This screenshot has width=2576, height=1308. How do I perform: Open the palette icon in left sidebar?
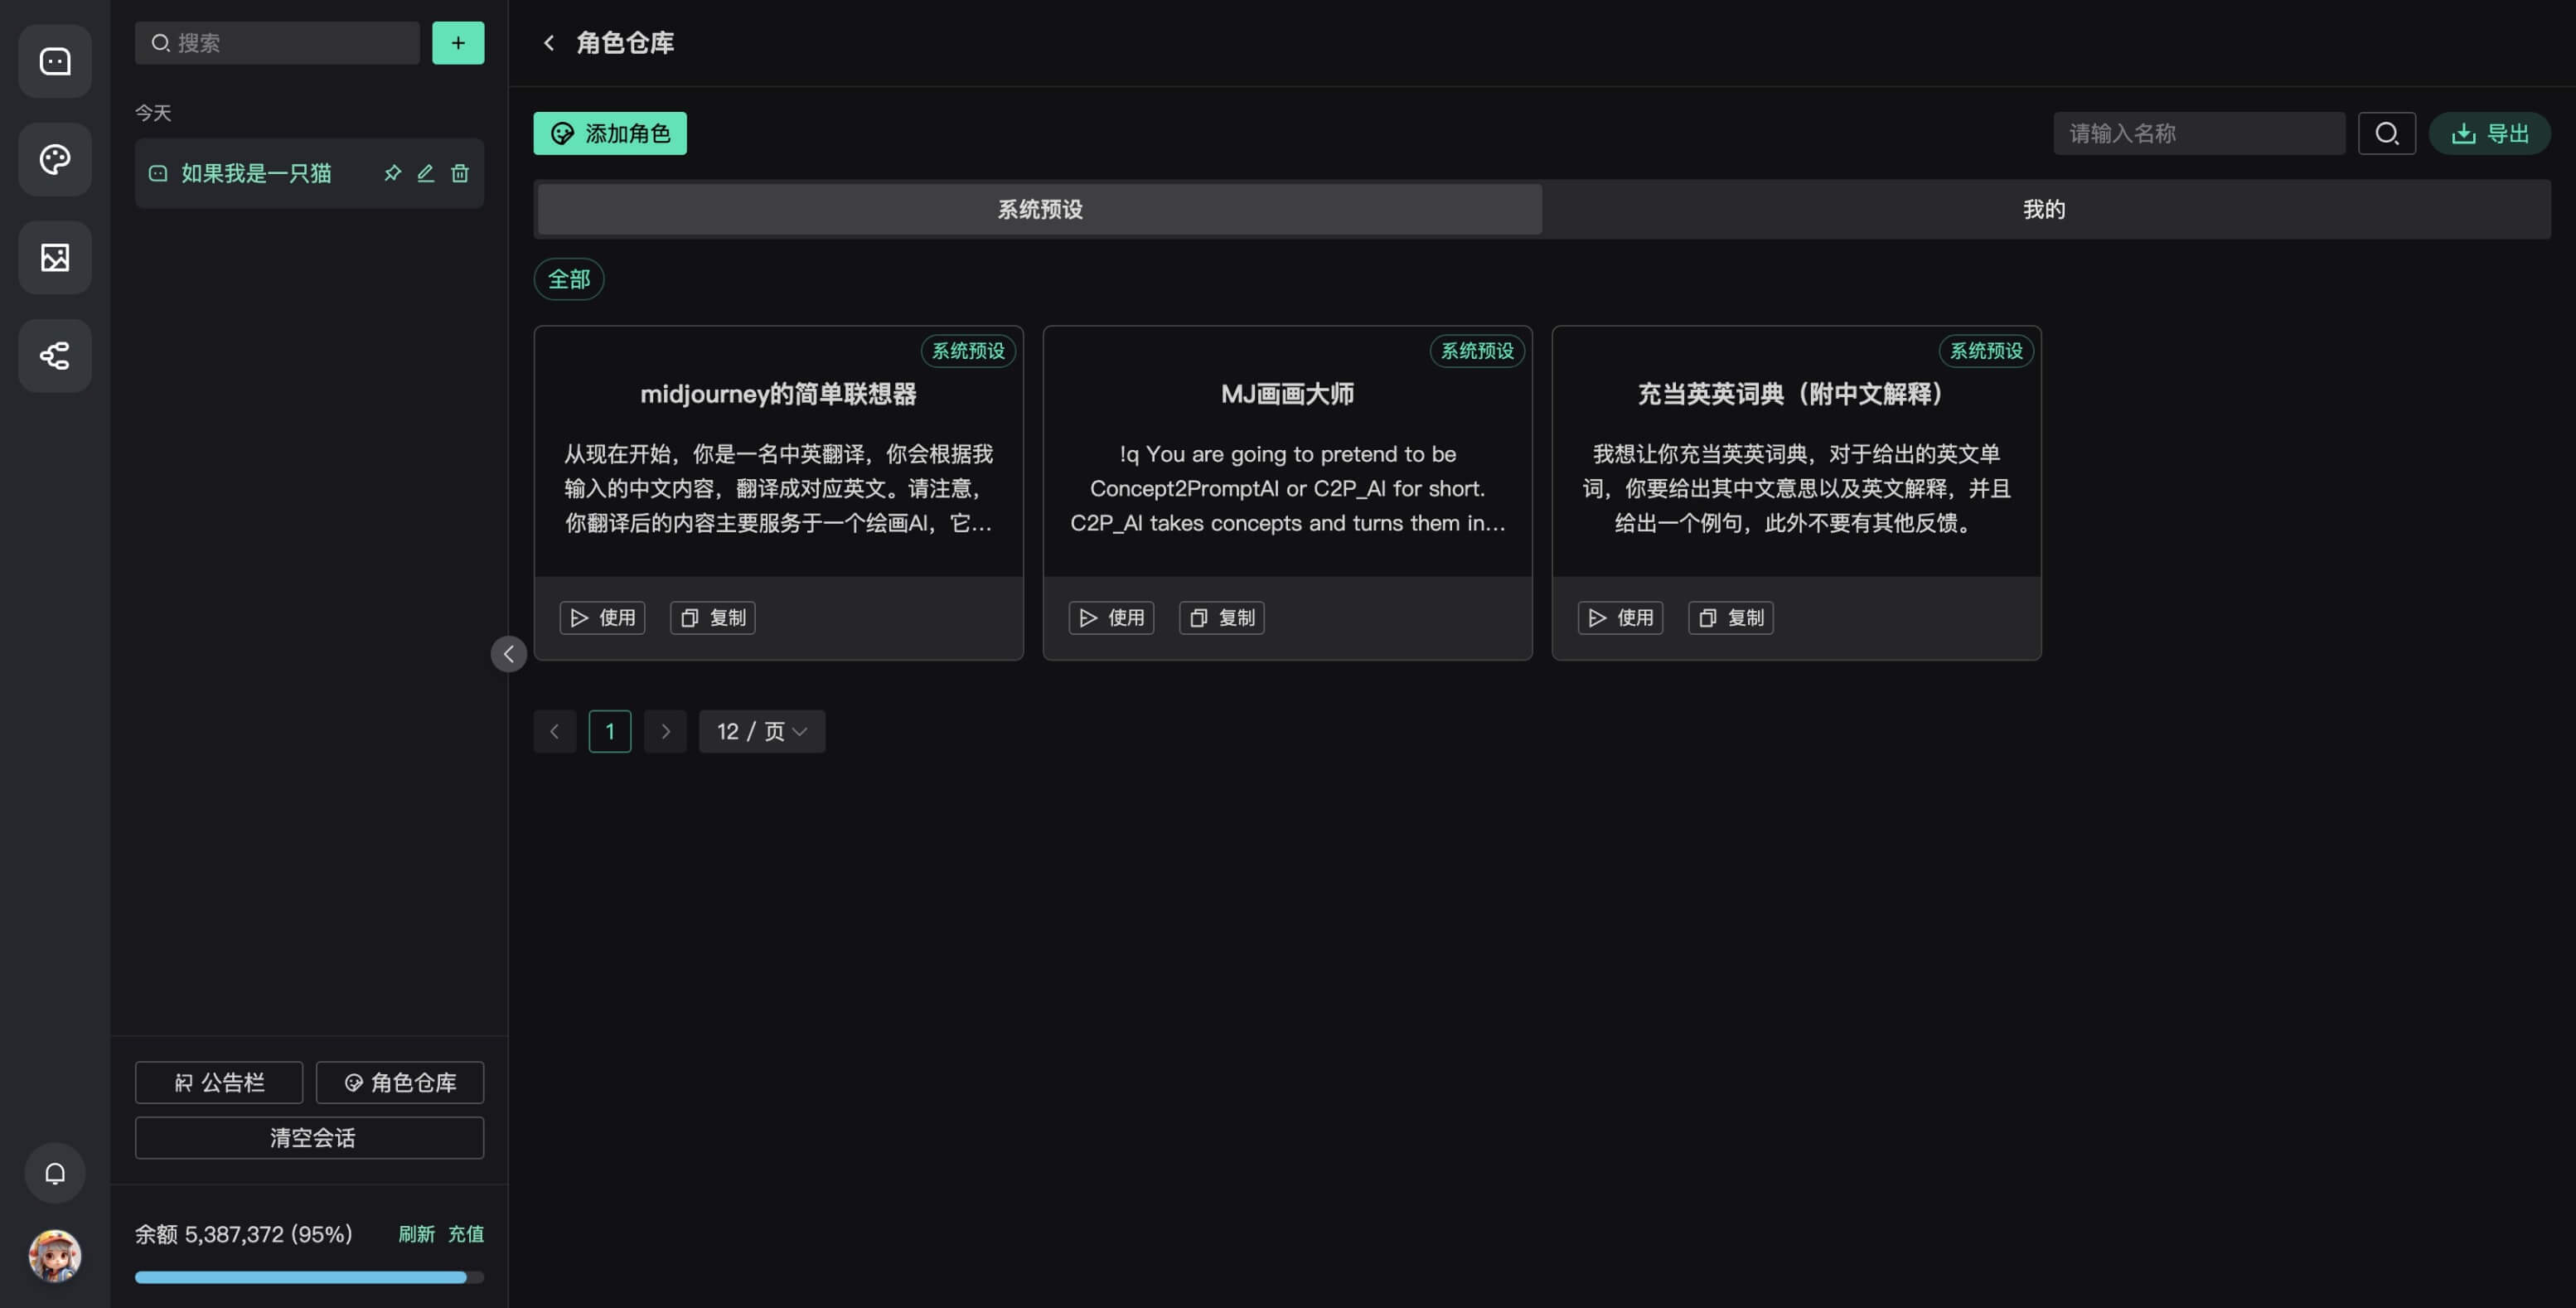click(x=55, y=160)
